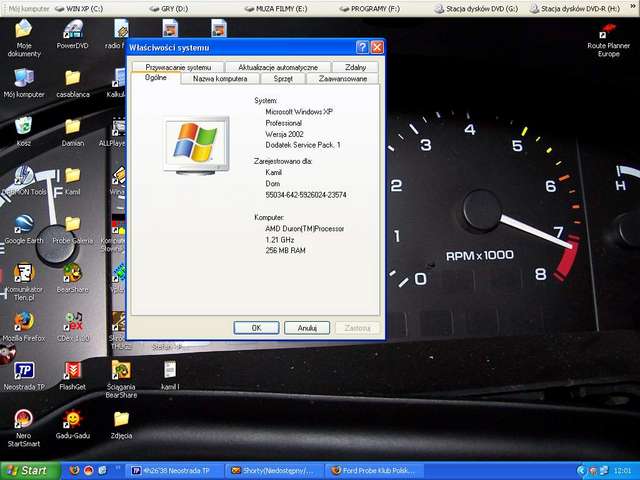Click the Dom text in dialog

(x=272, y=184)
